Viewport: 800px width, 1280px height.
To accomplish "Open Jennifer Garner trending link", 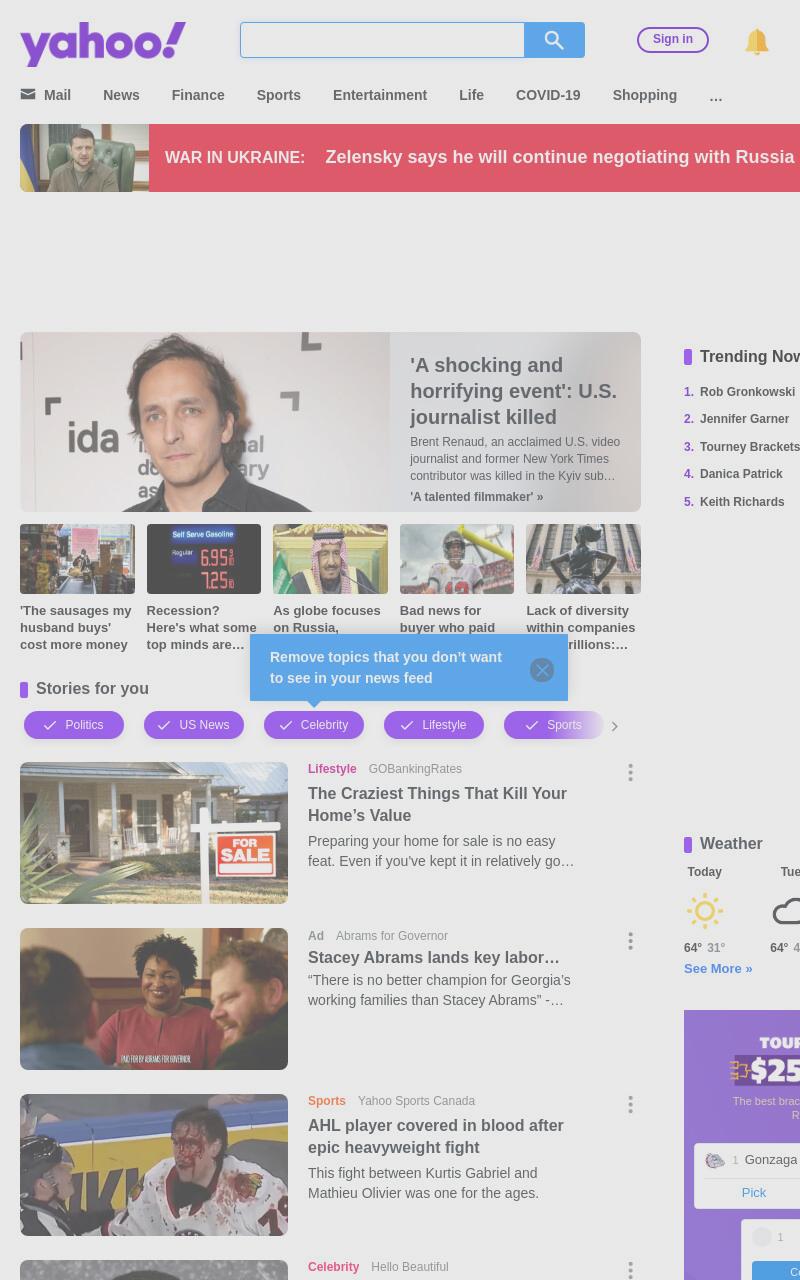I will point(744,419).
